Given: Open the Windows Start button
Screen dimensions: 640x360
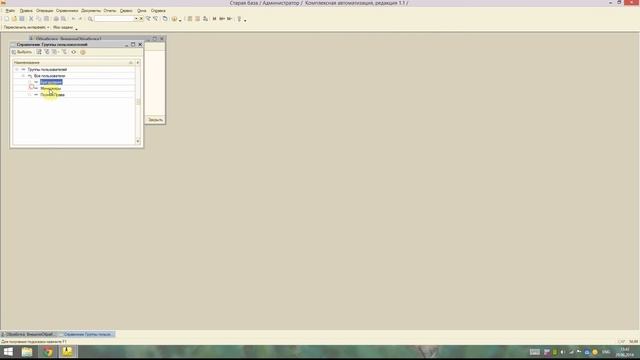Looking at the screenshot, I should pos(8,351).
